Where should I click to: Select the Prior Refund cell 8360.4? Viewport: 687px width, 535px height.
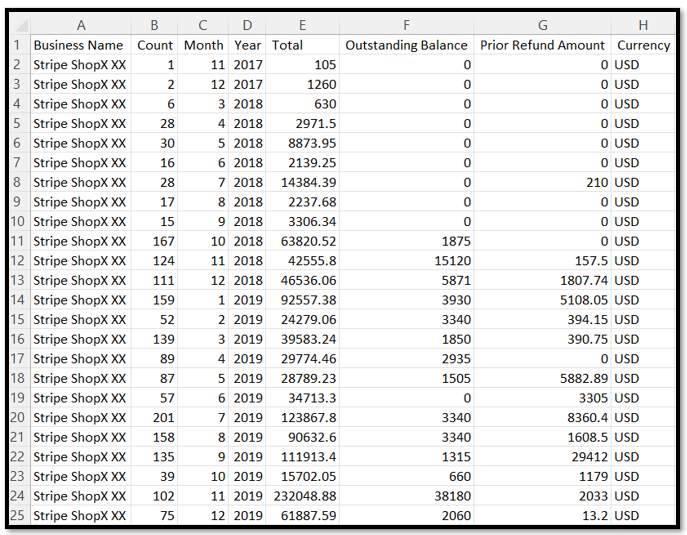pos(542,417)
